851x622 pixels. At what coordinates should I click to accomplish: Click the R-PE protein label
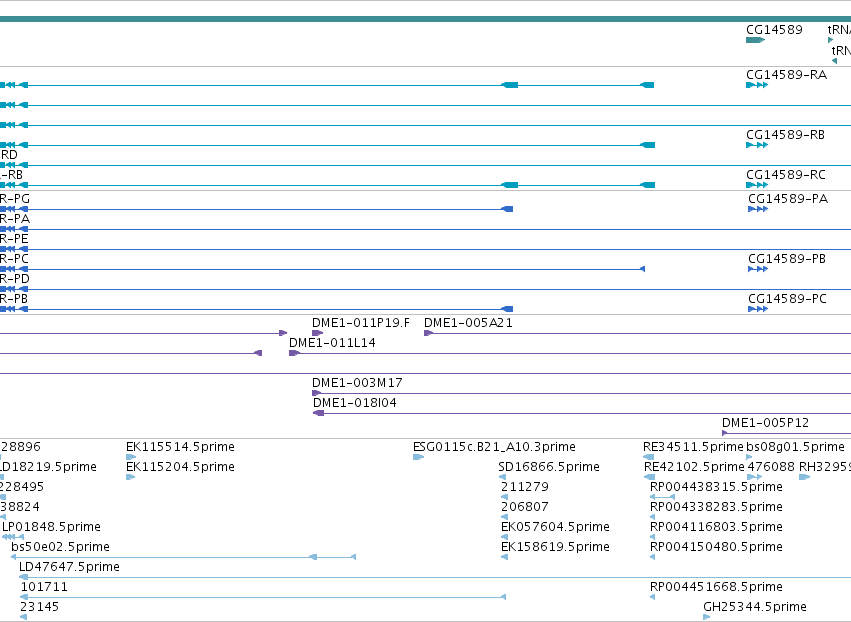click(x=14, y=239)
